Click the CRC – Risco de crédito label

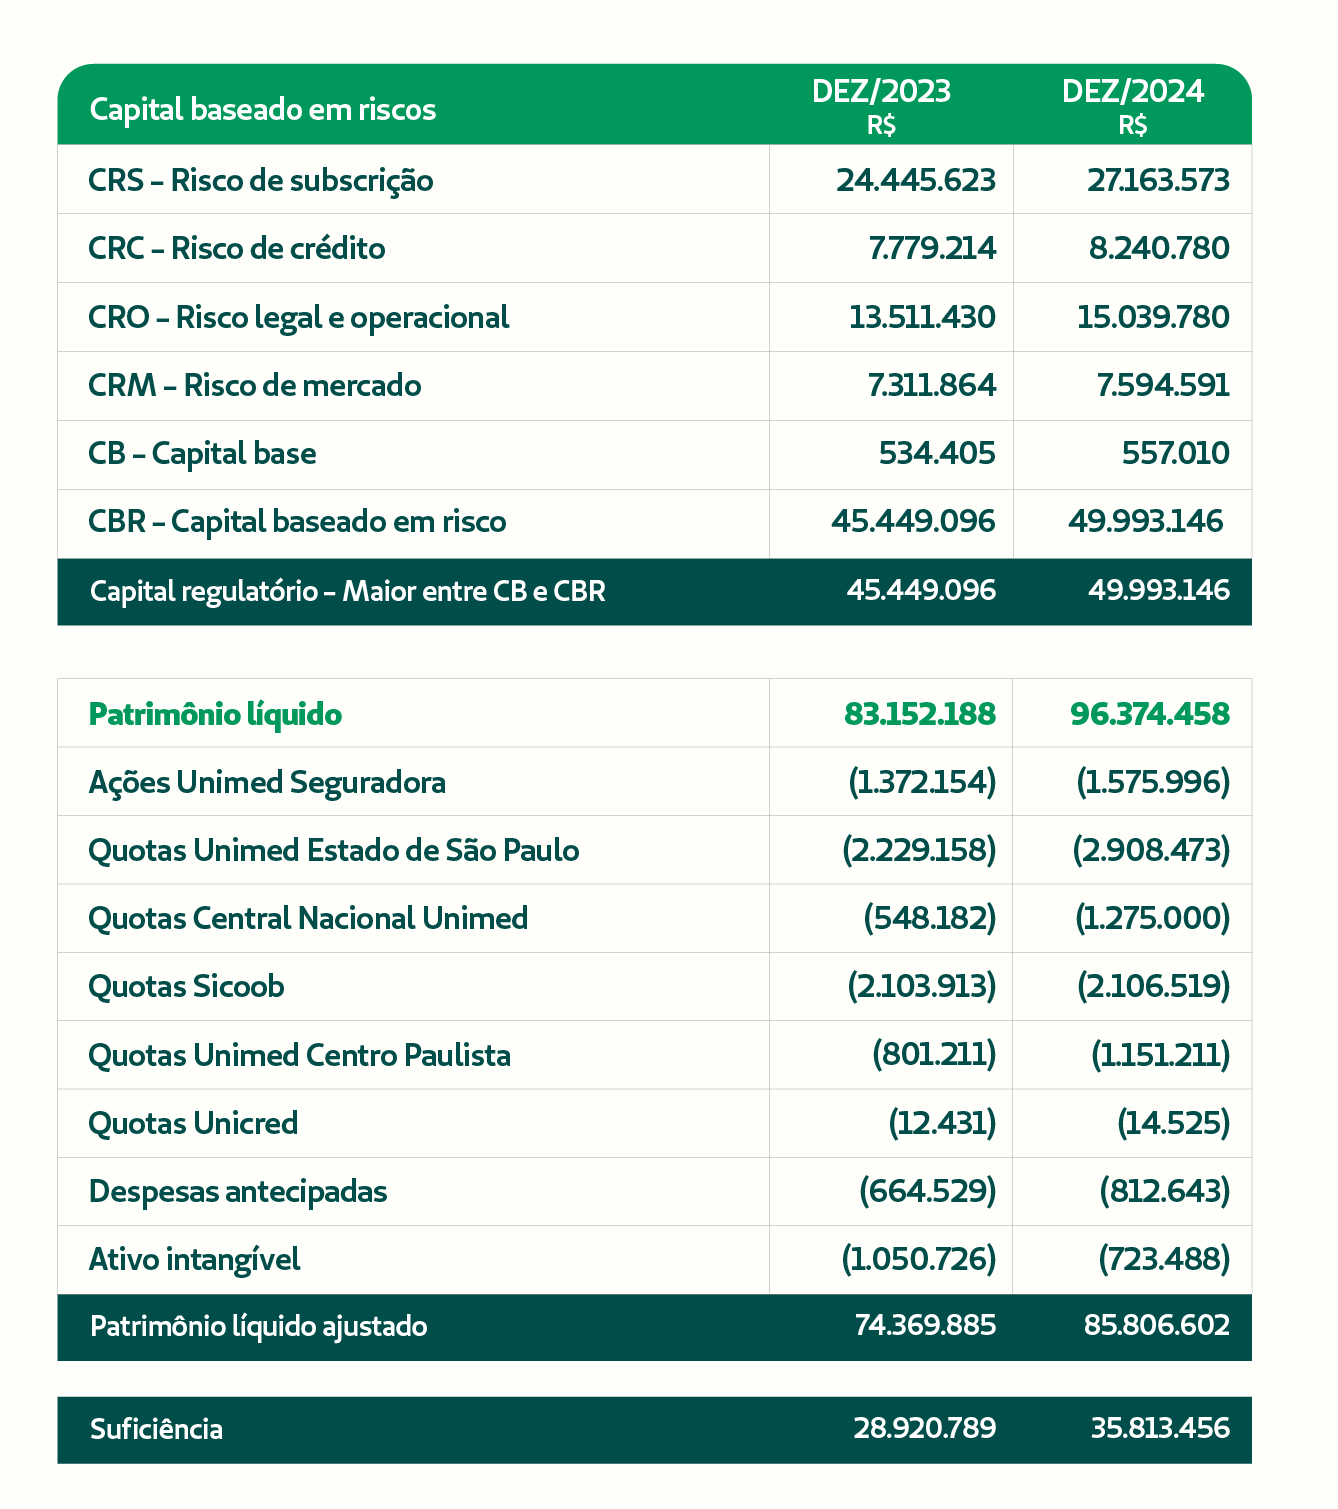coord(237,249)
